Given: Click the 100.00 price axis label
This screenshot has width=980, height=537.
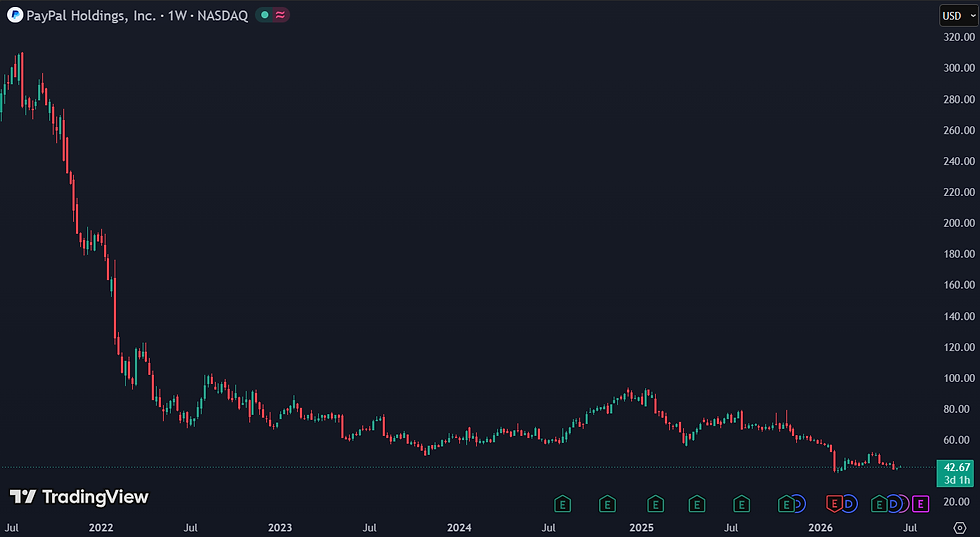Looking at the screenshot, I should click(x=959, y=378).
